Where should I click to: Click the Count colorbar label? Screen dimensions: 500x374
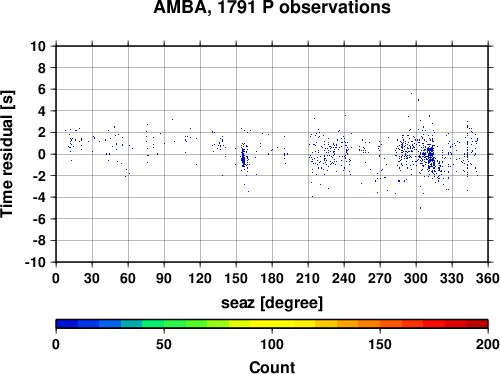[272, 367]
